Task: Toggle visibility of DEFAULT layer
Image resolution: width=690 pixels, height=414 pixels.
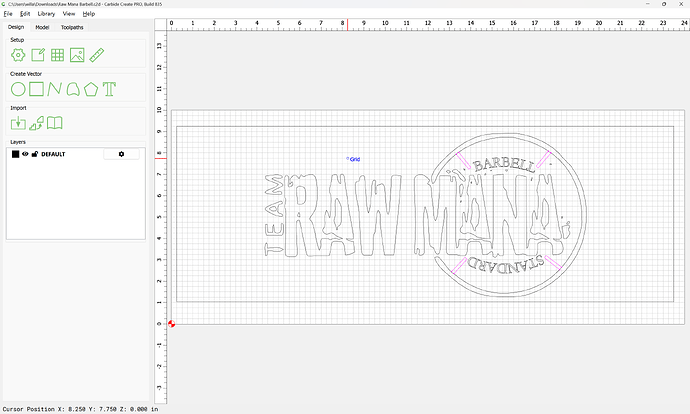Action: (x=25, y=154)
